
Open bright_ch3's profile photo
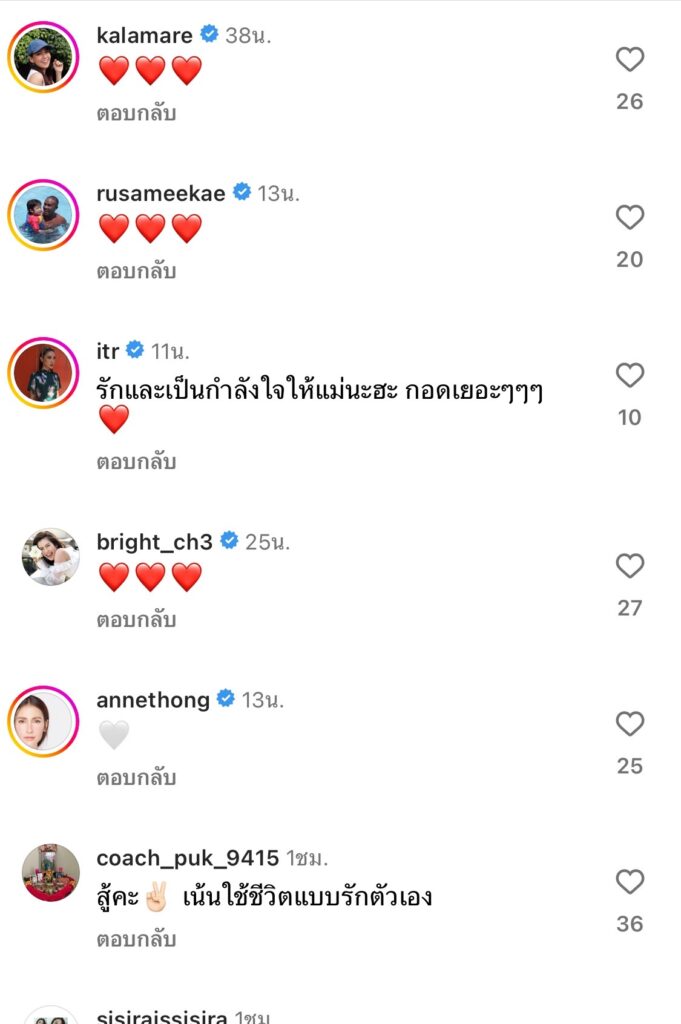(50, 557)
